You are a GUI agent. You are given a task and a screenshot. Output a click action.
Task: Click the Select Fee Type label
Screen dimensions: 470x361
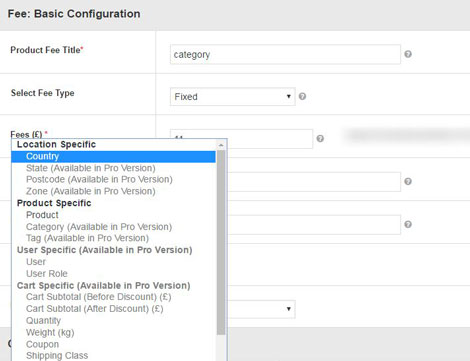[42, 93]
